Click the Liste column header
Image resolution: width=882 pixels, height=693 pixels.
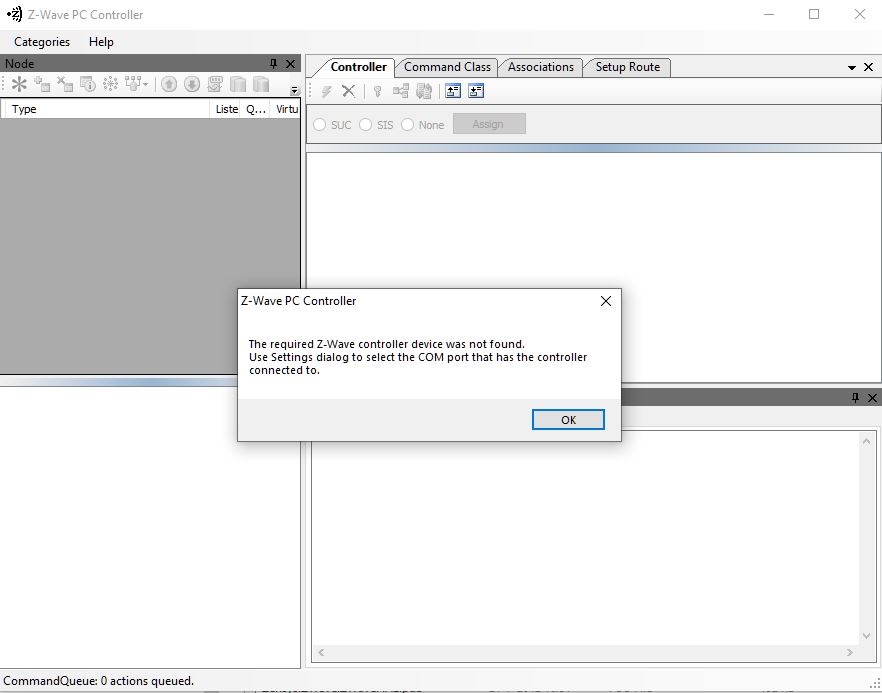tap(227, 109)
